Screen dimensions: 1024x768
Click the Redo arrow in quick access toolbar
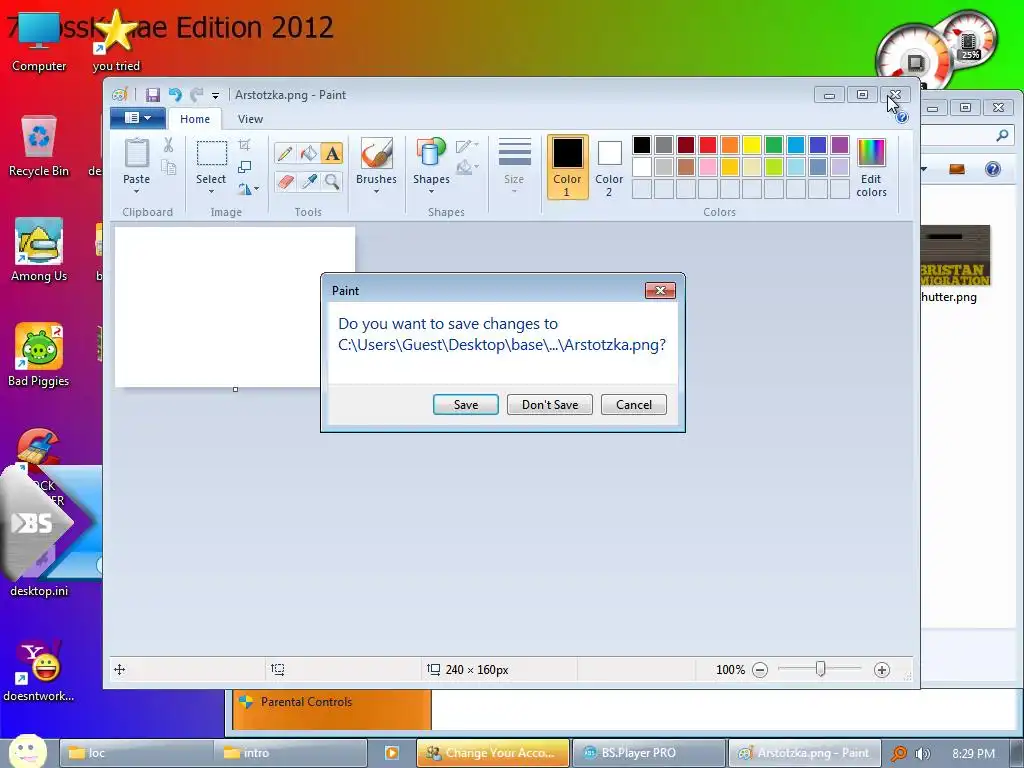tap(196, 95)
